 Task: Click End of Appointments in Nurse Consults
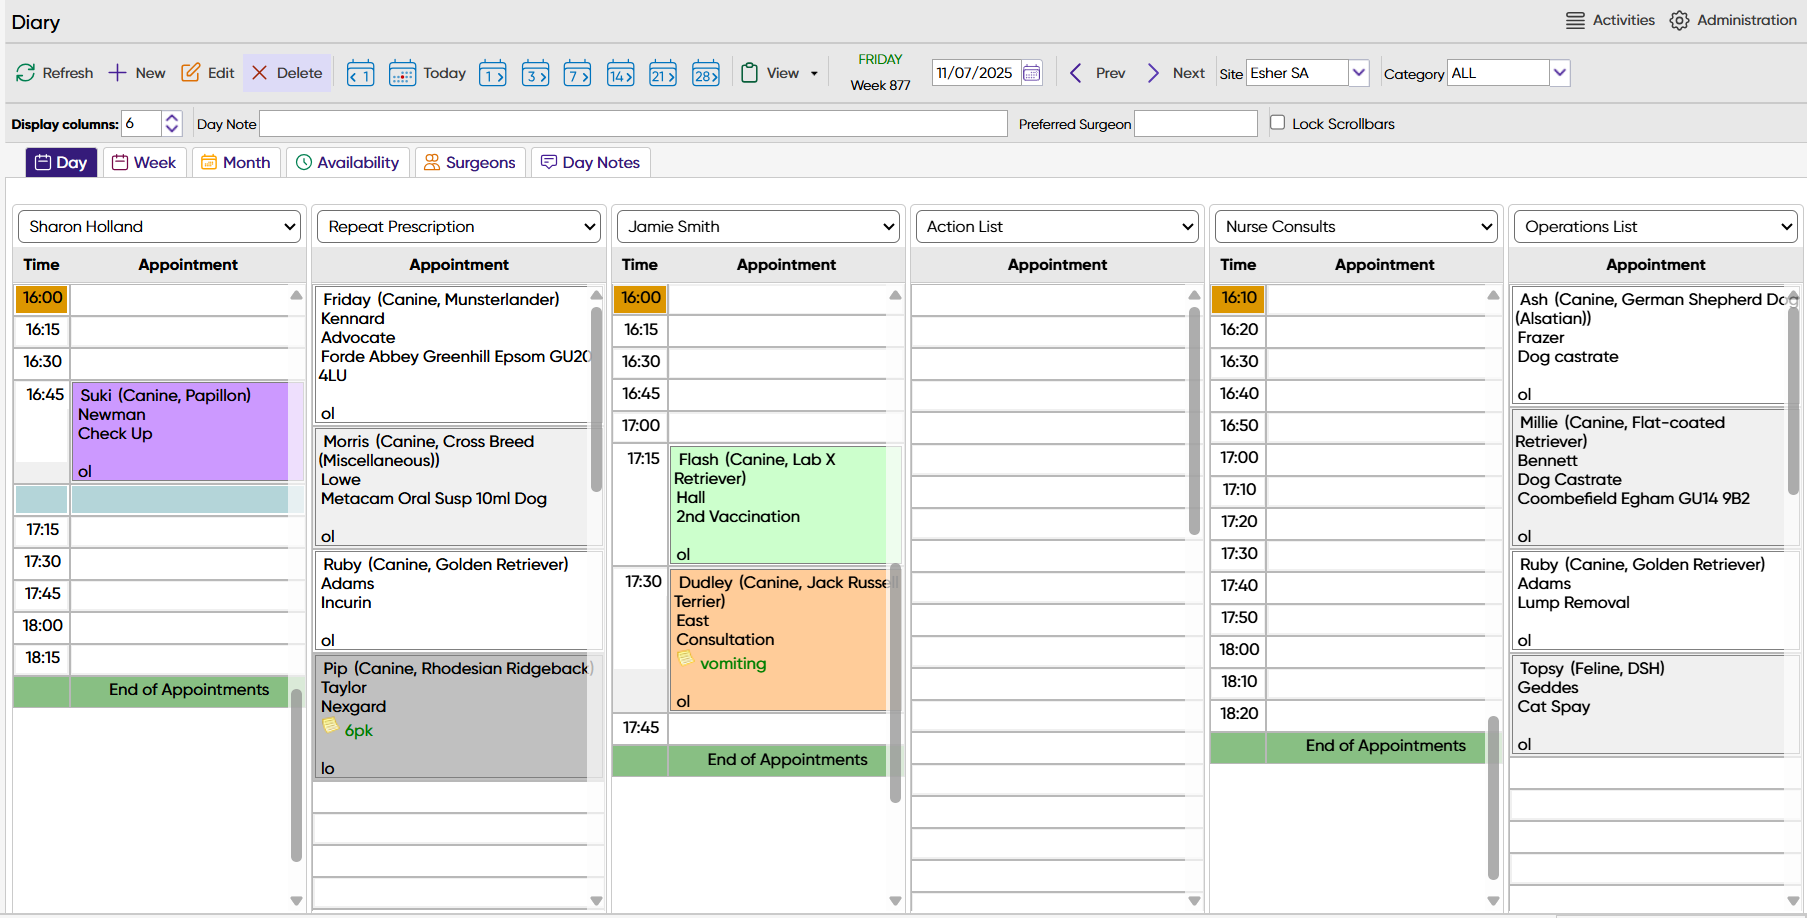pyautogui.click(x=1385, y=746)
